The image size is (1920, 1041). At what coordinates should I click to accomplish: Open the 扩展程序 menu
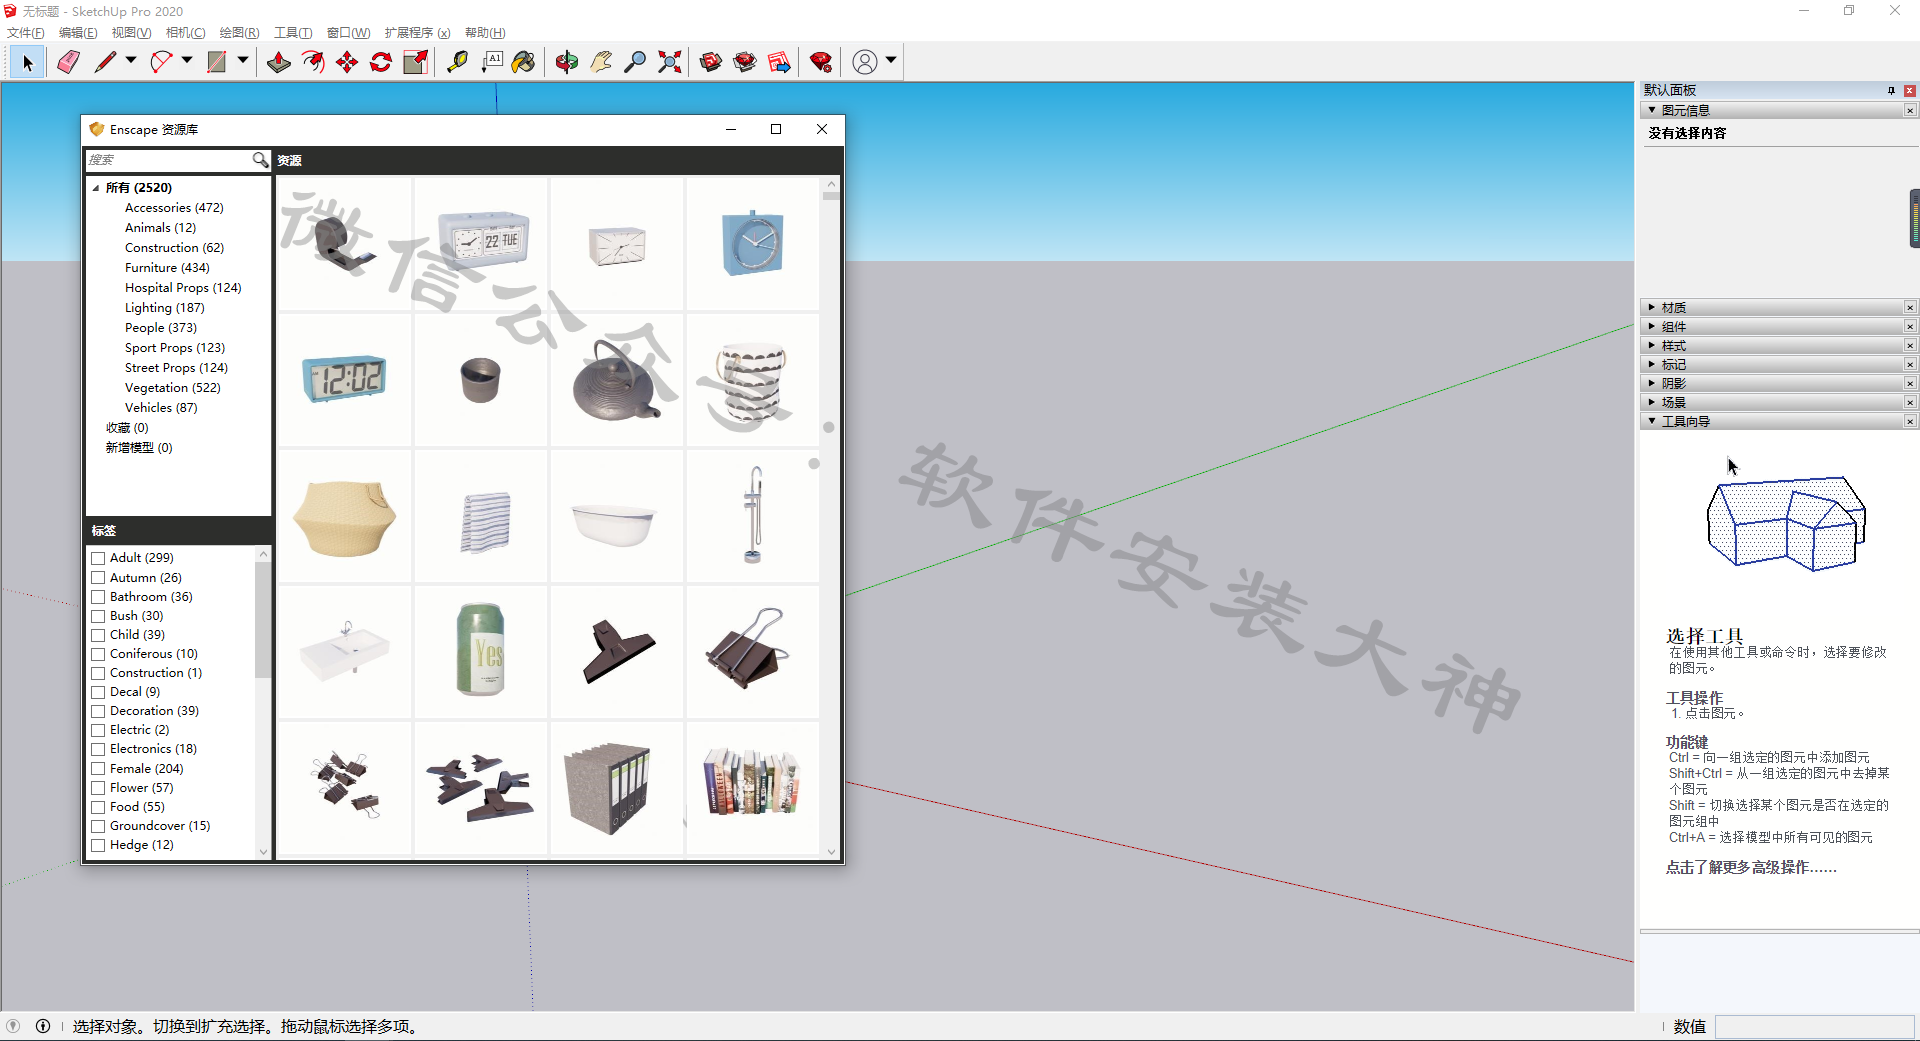(417, 33)
